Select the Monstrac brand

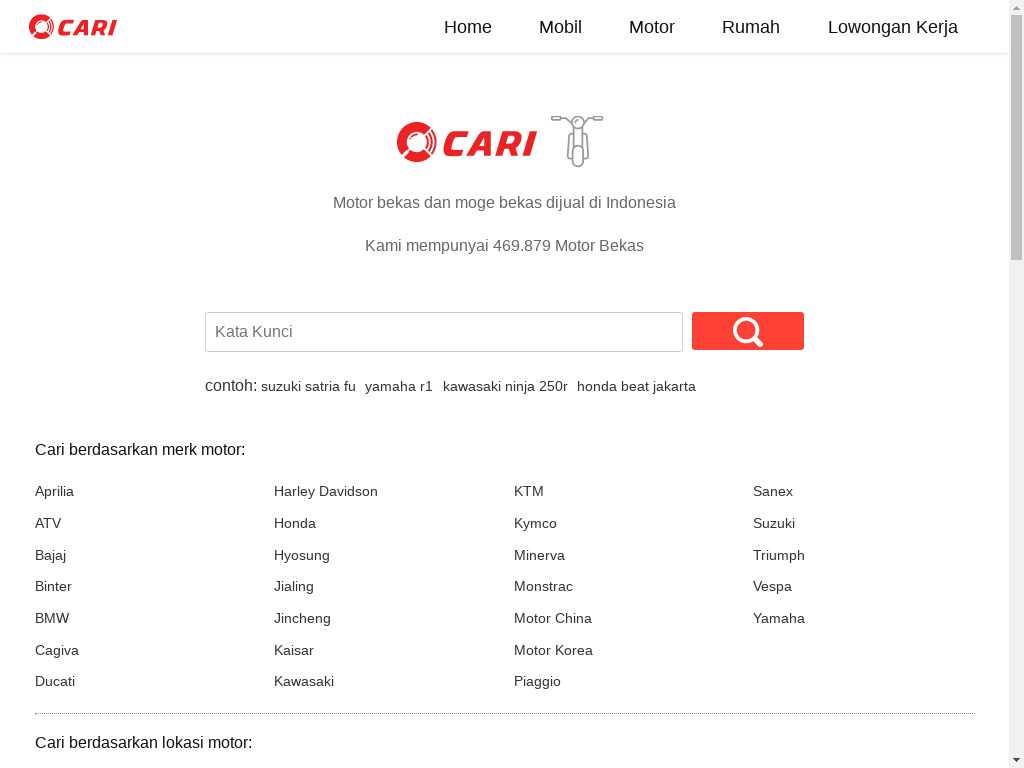pos(543,586)
